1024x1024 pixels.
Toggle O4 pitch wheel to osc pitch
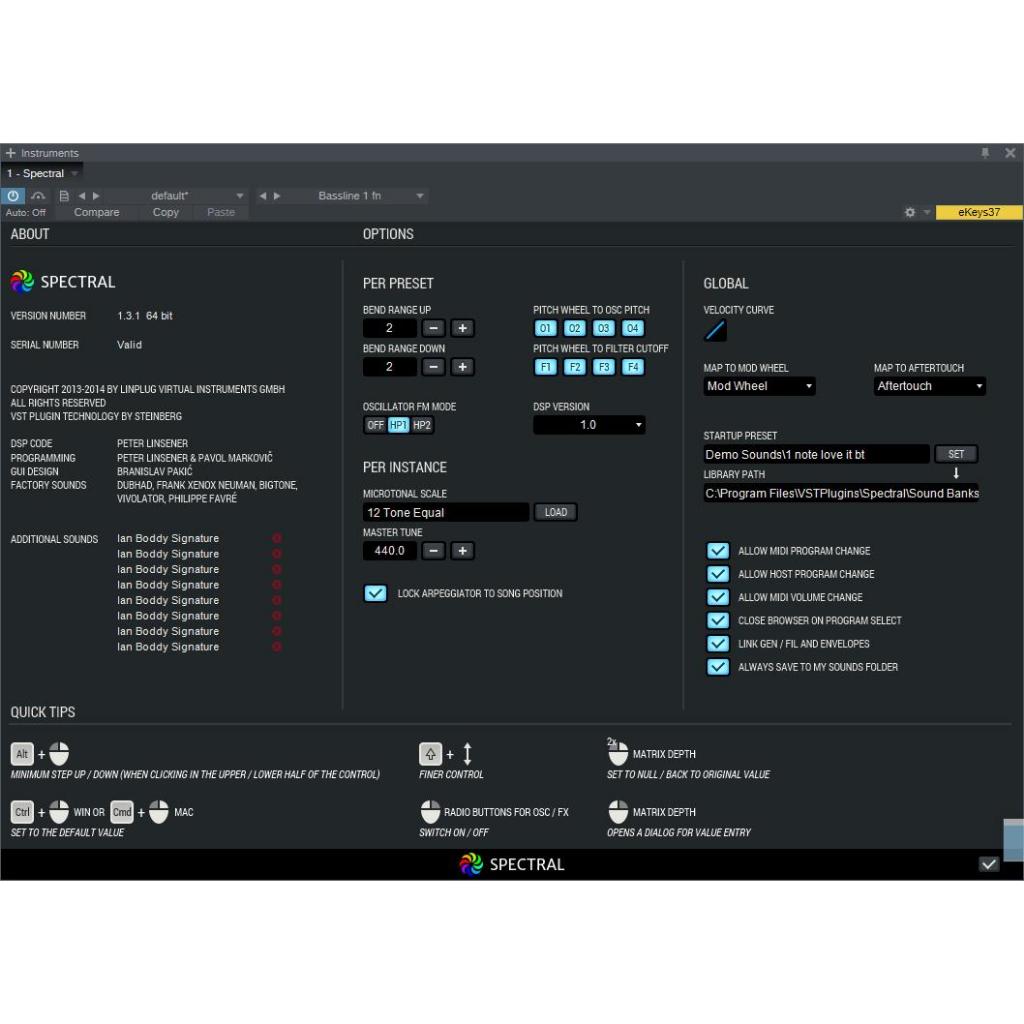click(633, 328)
